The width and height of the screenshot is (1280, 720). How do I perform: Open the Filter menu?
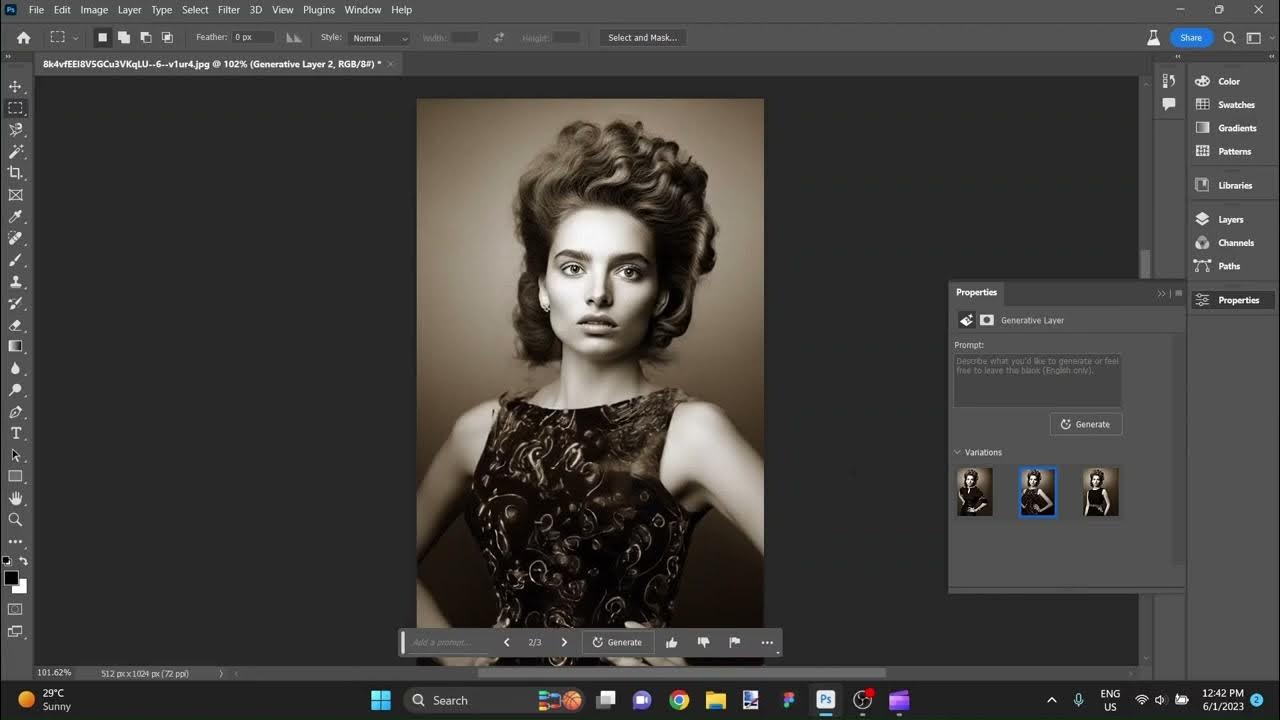tap(229, 10)
